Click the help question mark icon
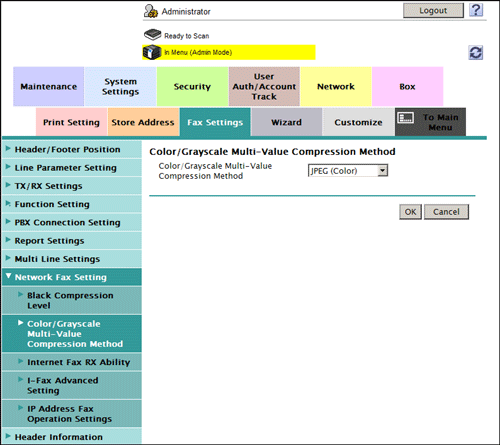The image size is (500, 445). (476, 10)
